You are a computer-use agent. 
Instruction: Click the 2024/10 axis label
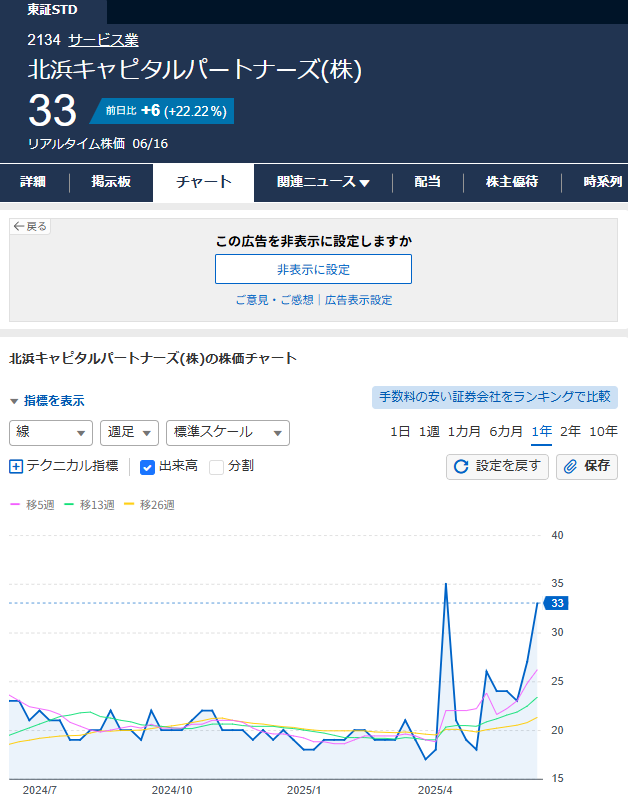[x=172, y=790]
